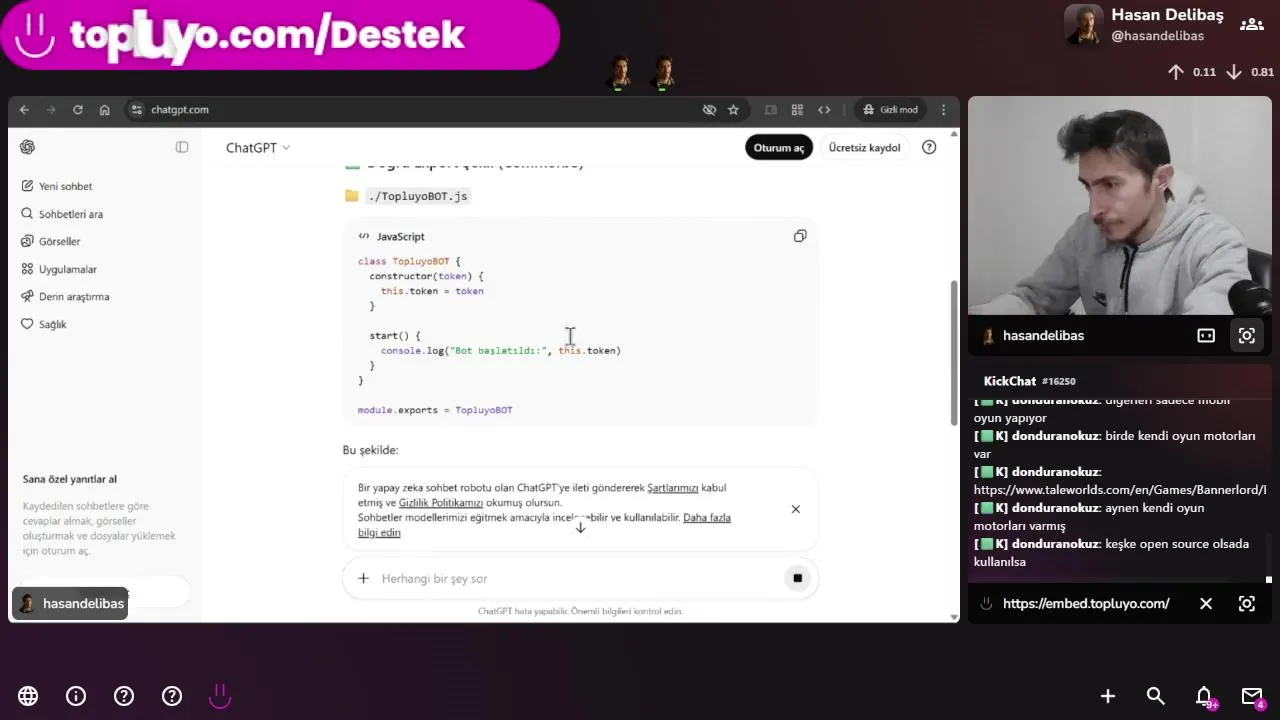Click the ./TopluyoBOT.js file name
Viewport: 1280px width, 720px height.
click(x=418, y=196)
